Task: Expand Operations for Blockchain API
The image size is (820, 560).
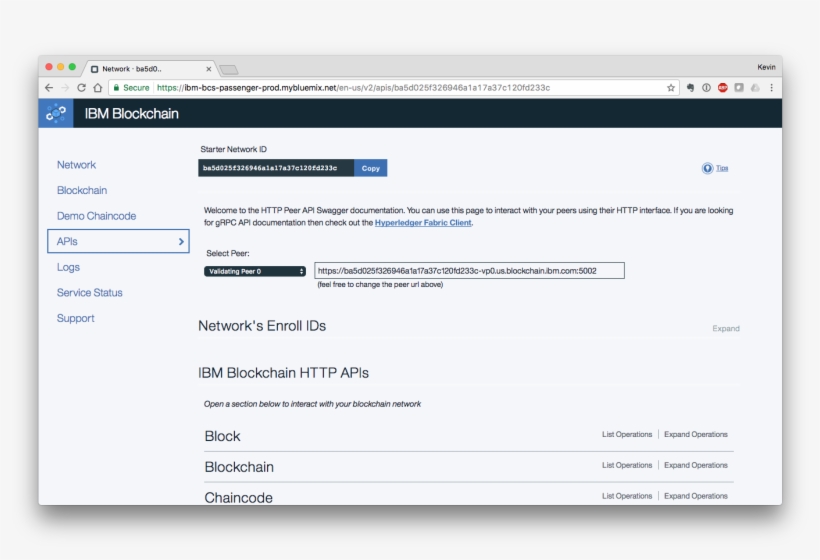Action: point(696,465)
